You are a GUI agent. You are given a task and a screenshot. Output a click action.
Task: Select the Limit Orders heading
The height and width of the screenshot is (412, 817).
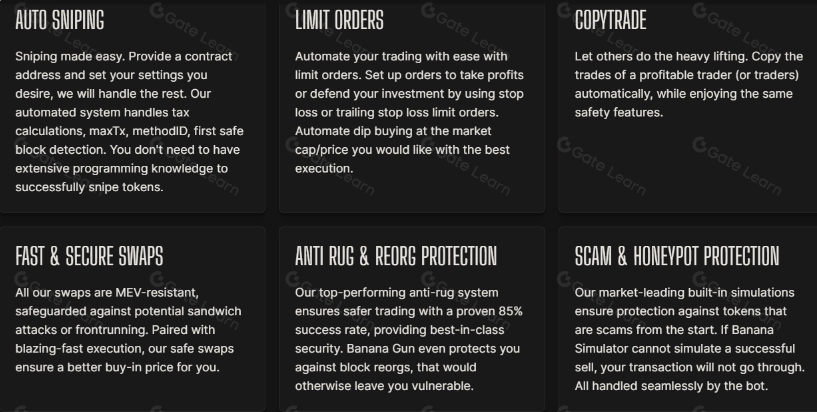point(339,20)
